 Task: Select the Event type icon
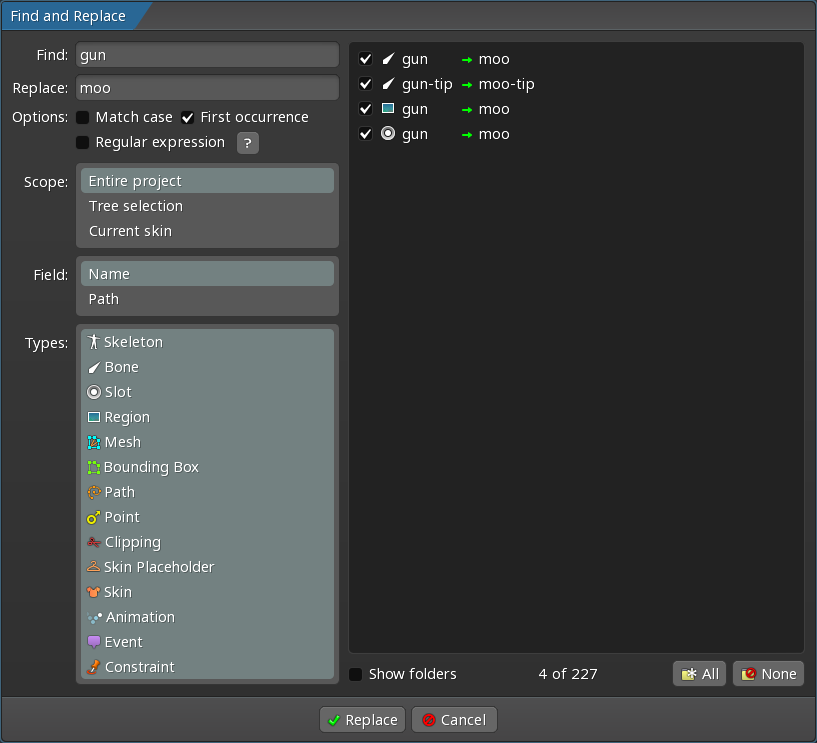[94, 642]
